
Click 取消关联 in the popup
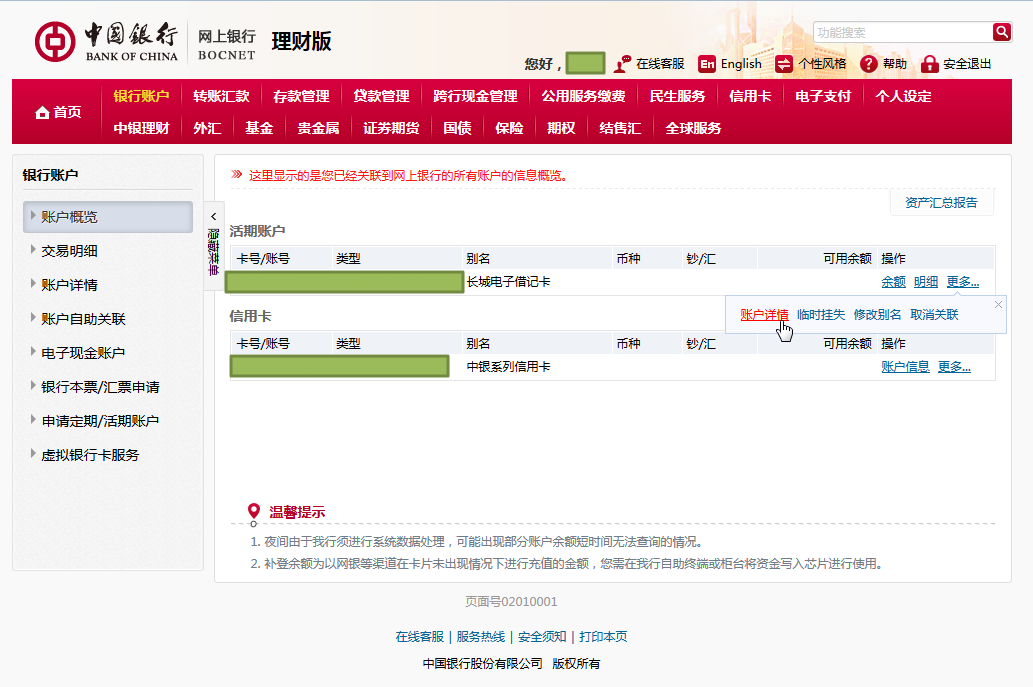point(934,315)
